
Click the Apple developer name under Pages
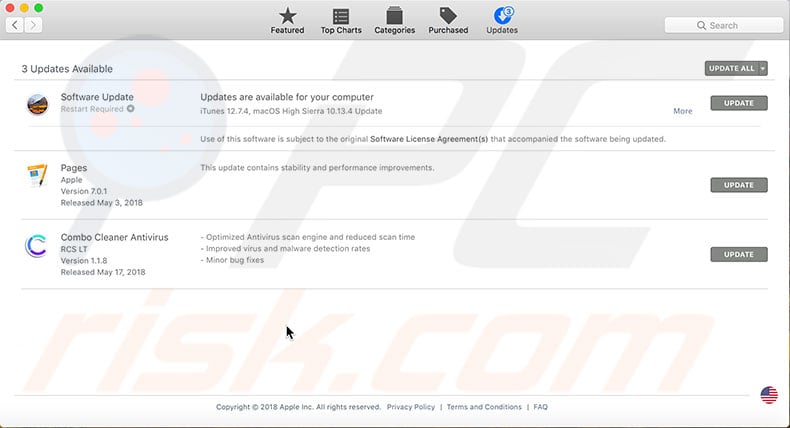71,180
